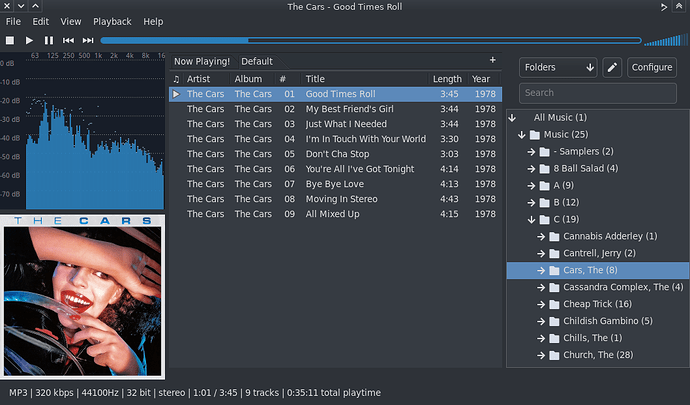The width and height of the screenshot is (690, 405).
Task: Click the double-chevron shade icon in title bar
Action: click(679, 7)
